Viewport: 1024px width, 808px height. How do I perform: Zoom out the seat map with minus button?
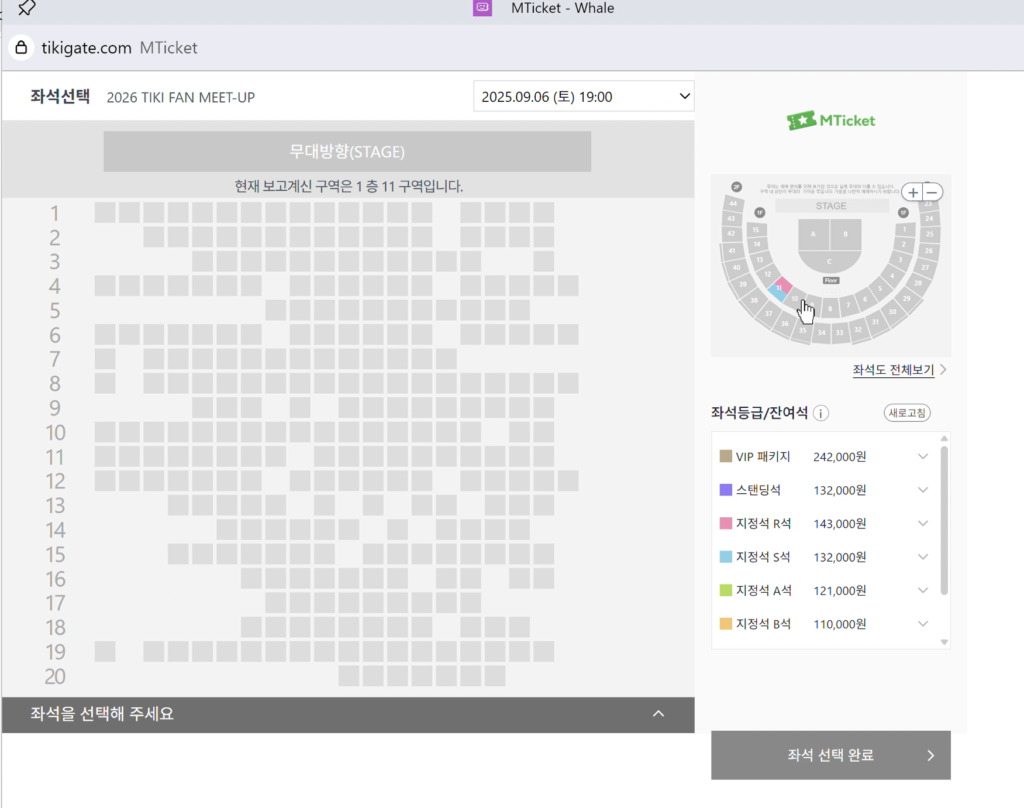click(932, 192)
